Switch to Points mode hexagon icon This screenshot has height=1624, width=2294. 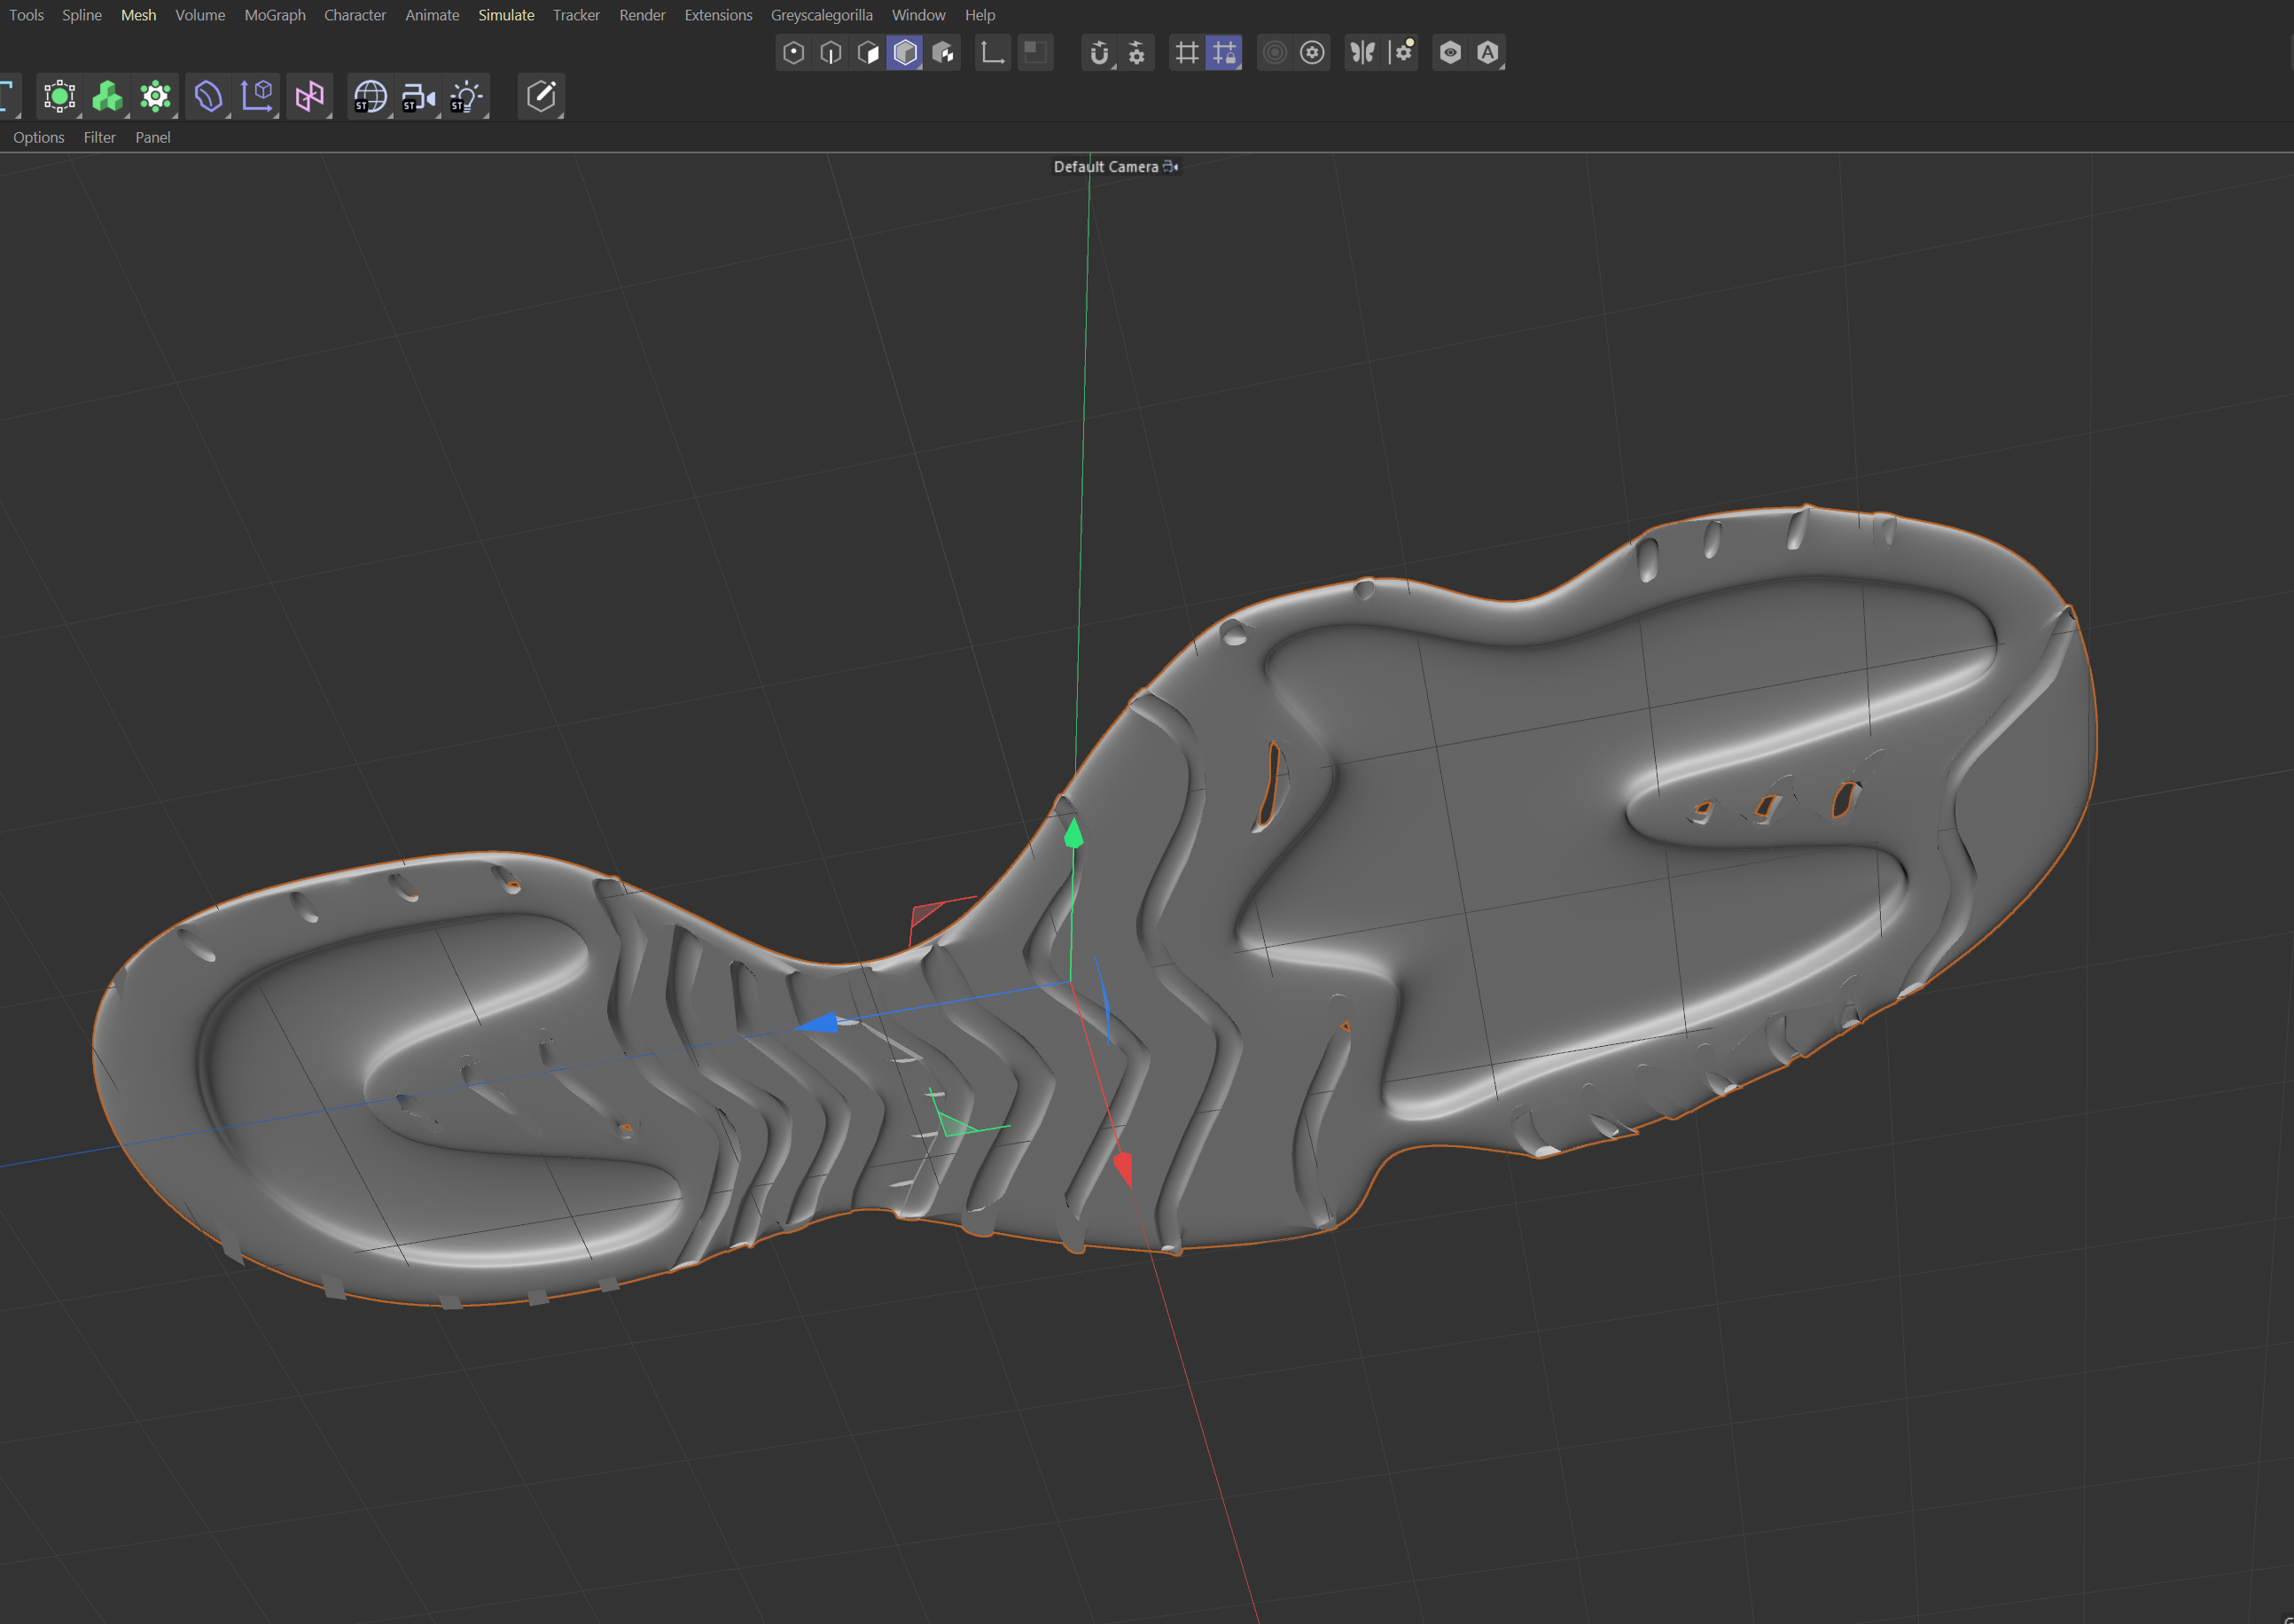793,53
